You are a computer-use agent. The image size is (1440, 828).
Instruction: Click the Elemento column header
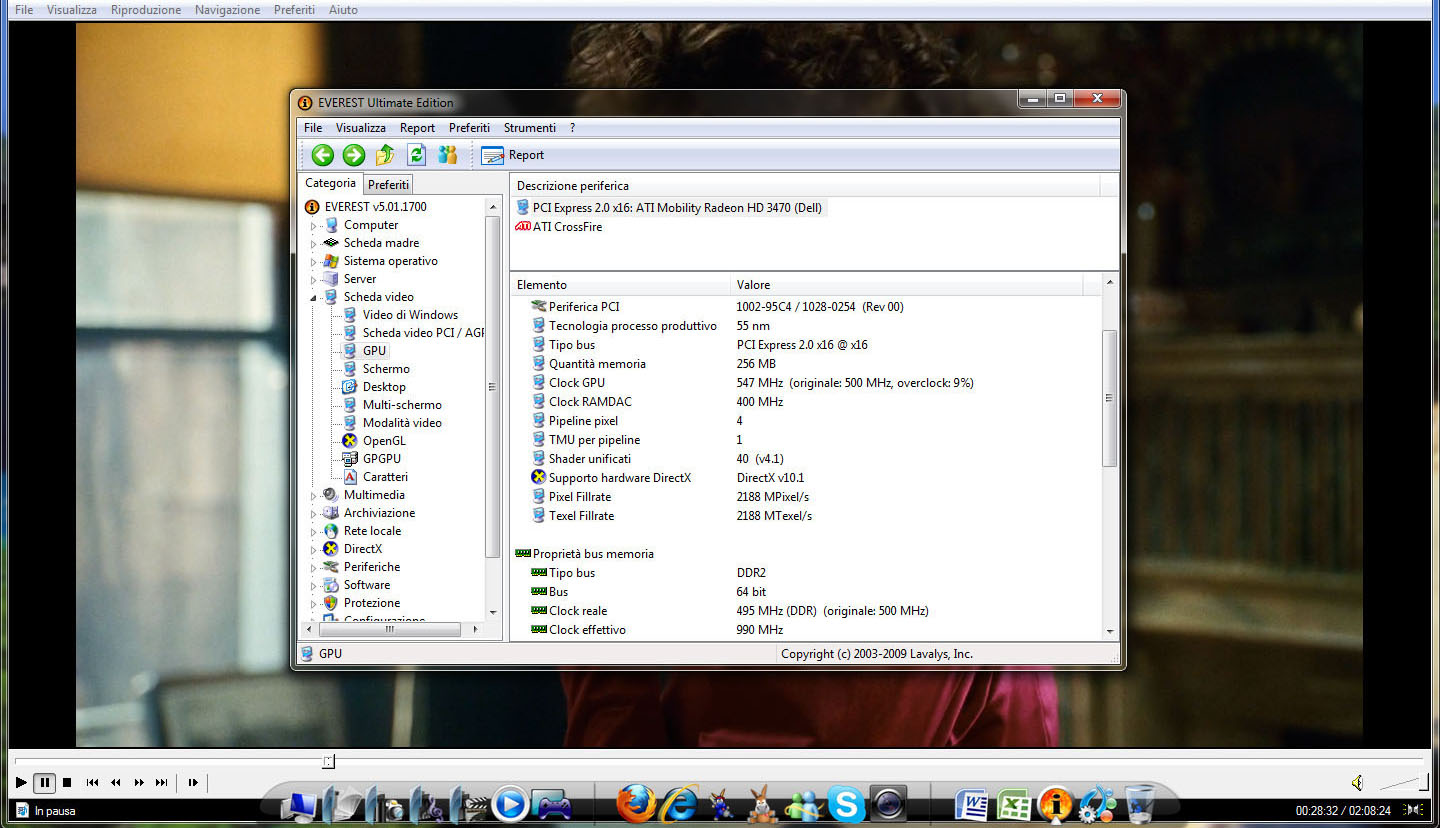(620, 285)
